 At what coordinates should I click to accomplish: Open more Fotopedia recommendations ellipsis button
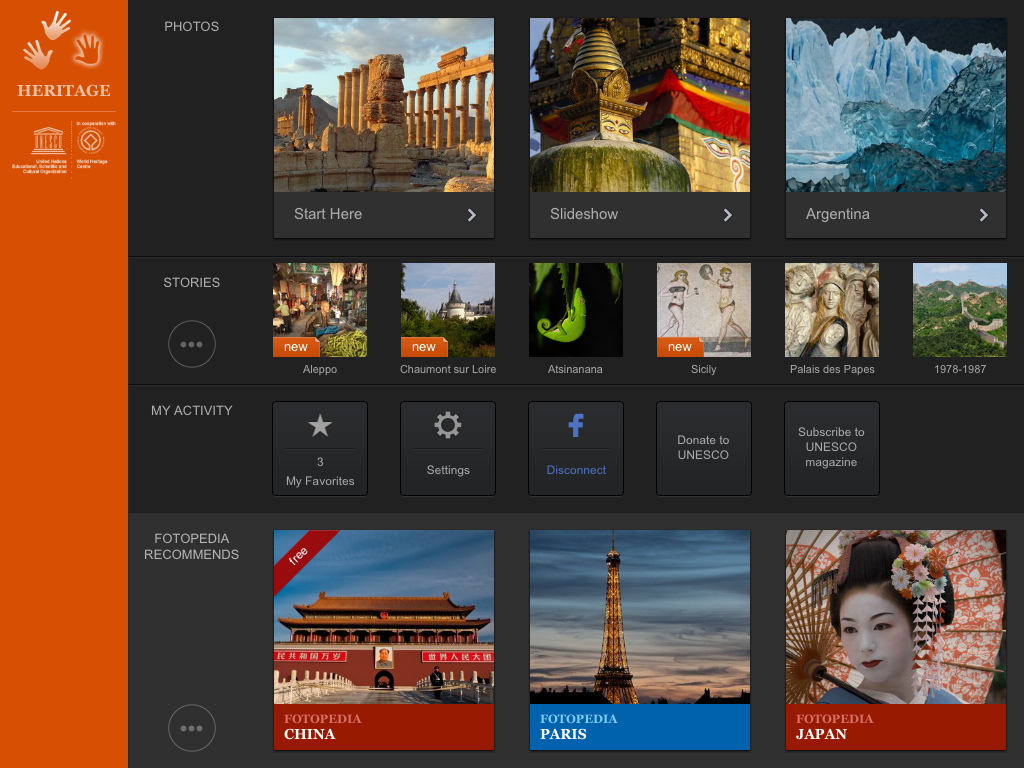click(191, 728)
